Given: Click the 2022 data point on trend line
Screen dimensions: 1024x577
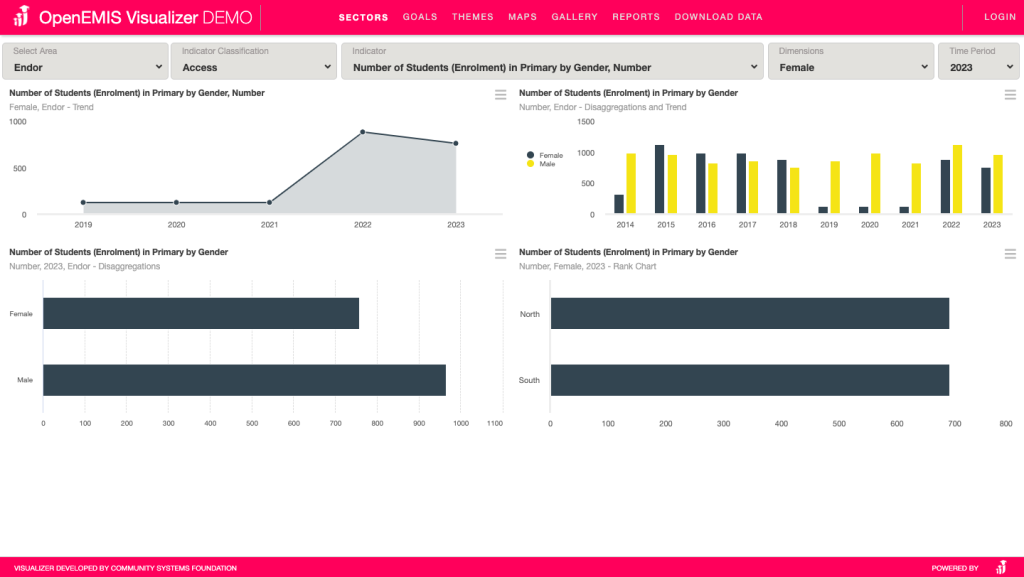Looking at the screenshot, I should 362,132.
